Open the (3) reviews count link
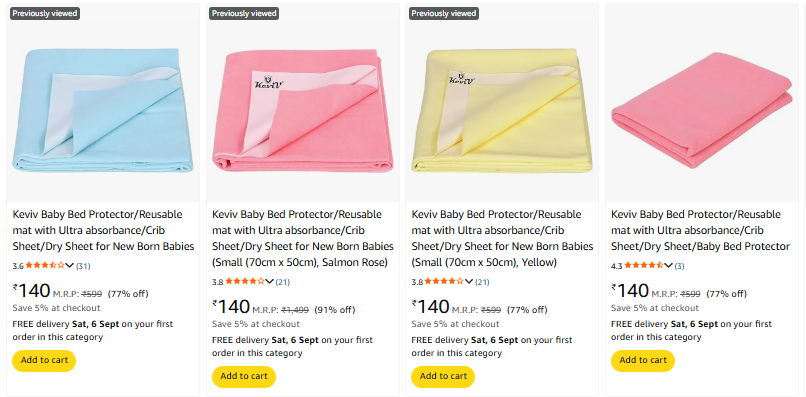Viewport: 806px width, 397px height. (680, 266)
